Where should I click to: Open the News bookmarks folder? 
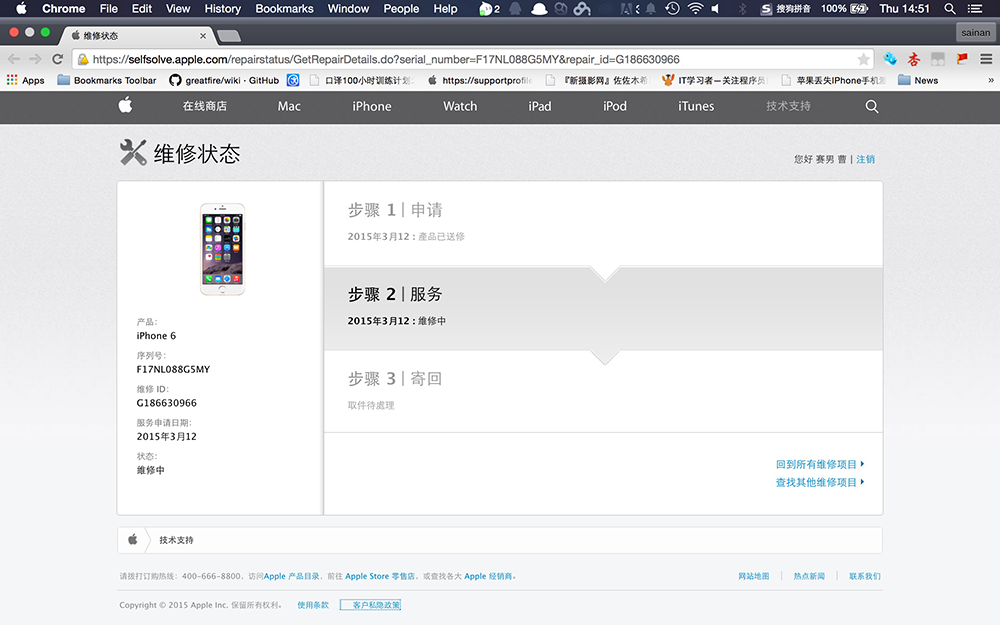coord(918,80)
